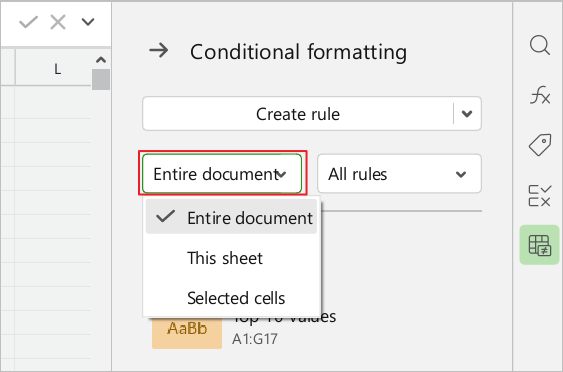Open the data validation check-and-cross sidebar icon

539,195
